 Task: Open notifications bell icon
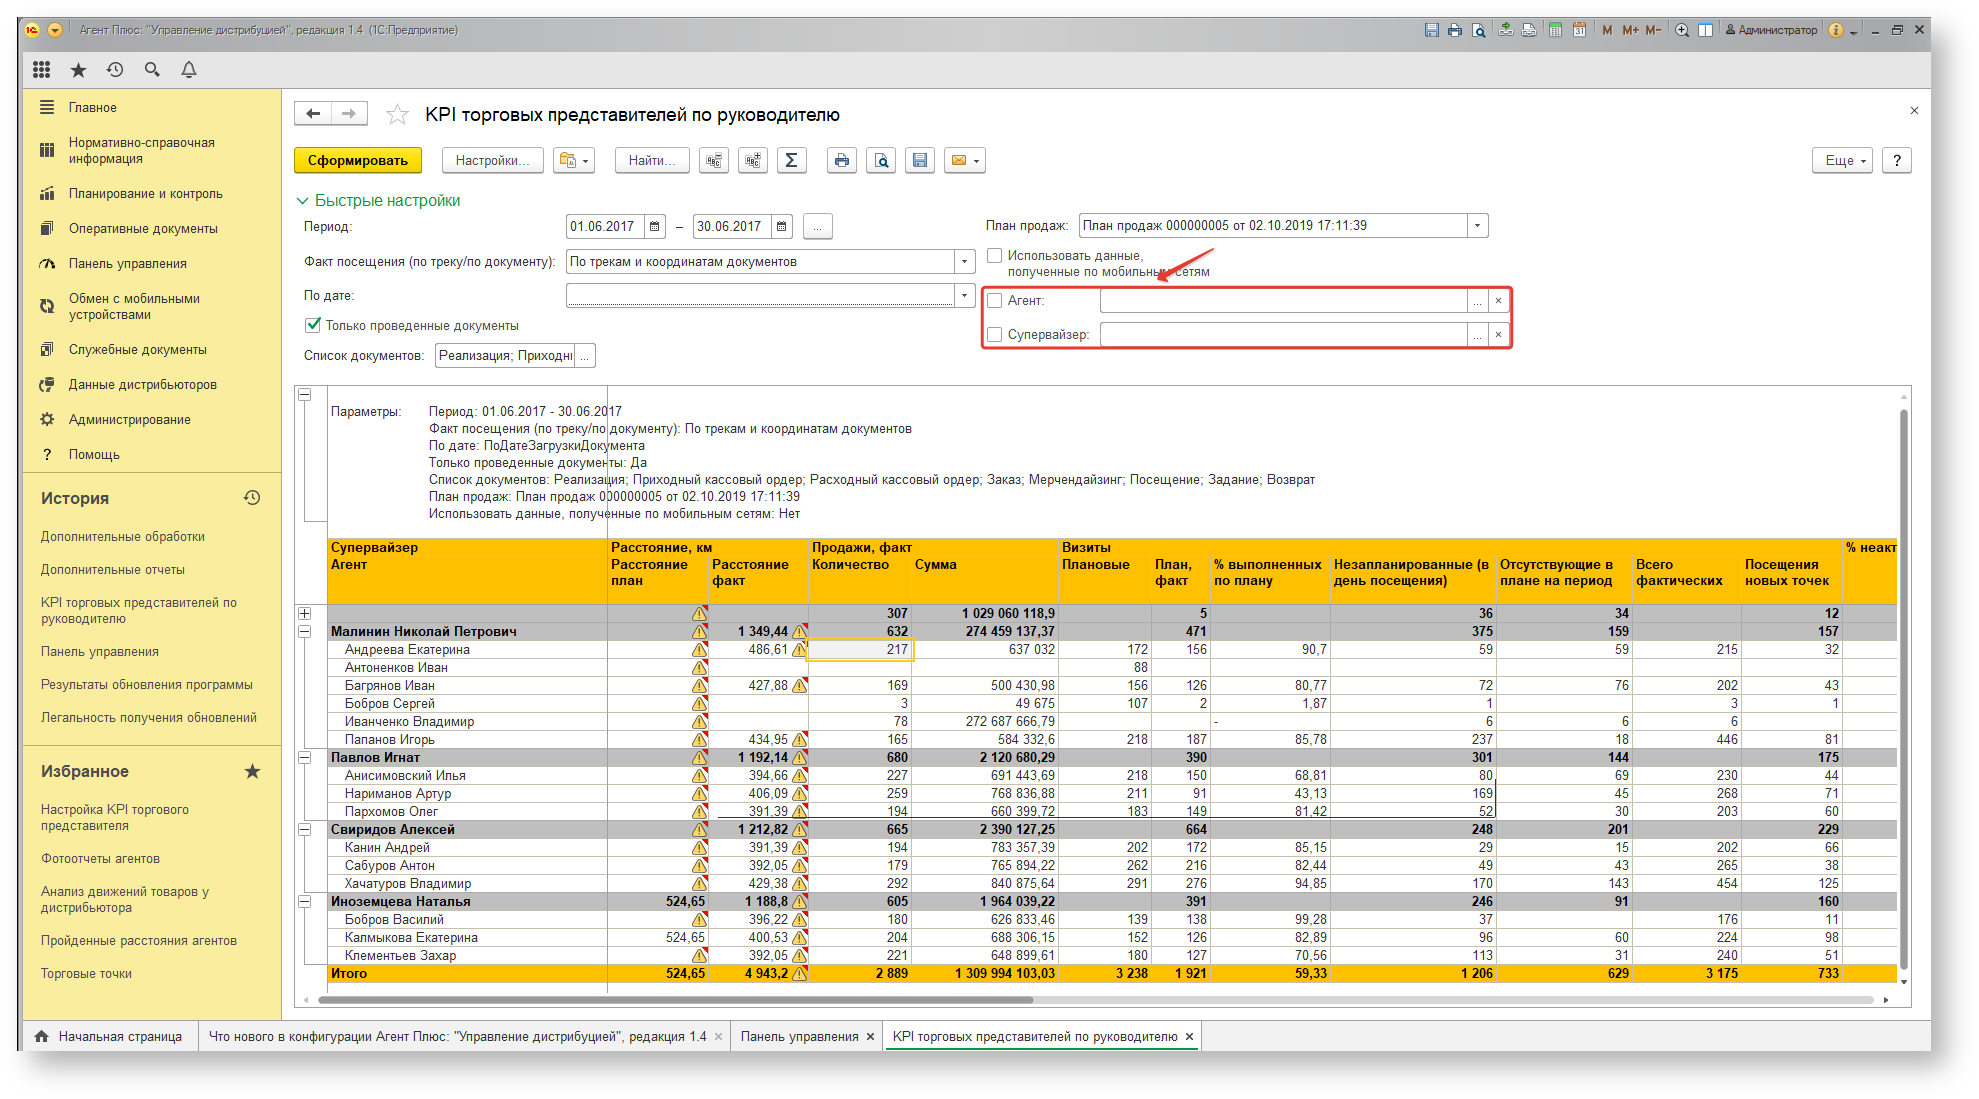(x=189, y=69)
